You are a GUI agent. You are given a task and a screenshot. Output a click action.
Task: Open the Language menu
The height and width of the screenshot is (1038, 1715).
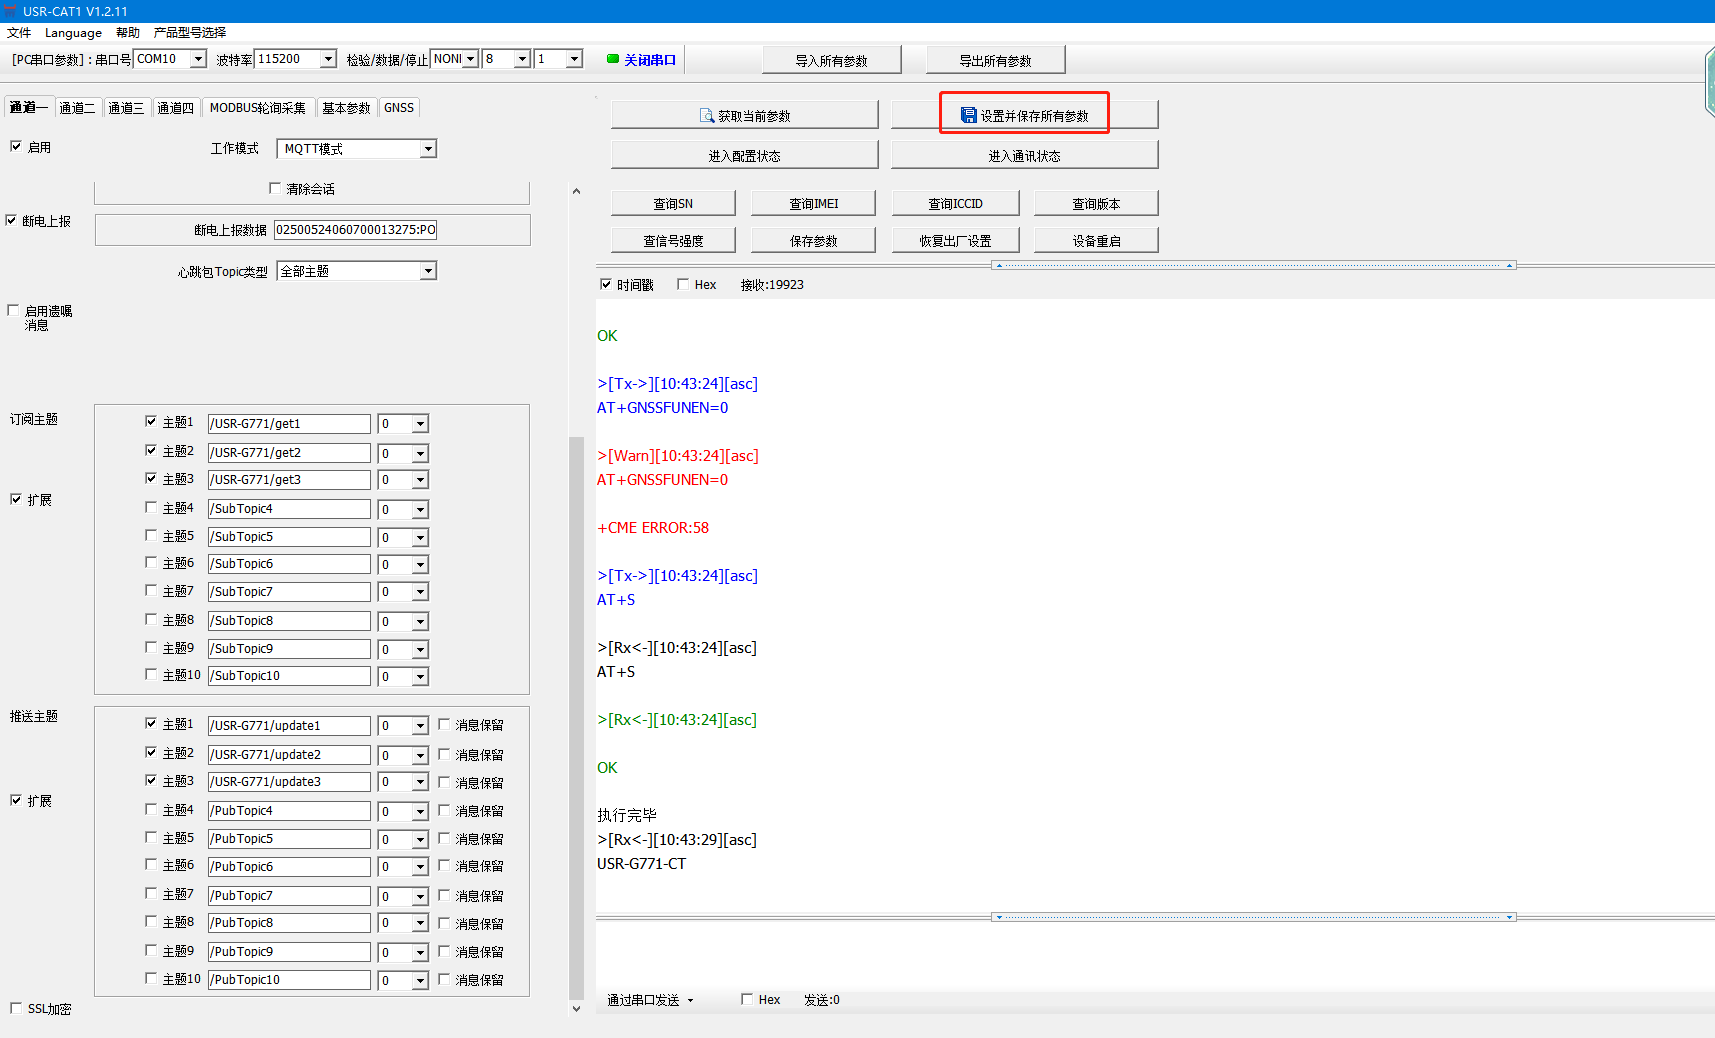73,33
